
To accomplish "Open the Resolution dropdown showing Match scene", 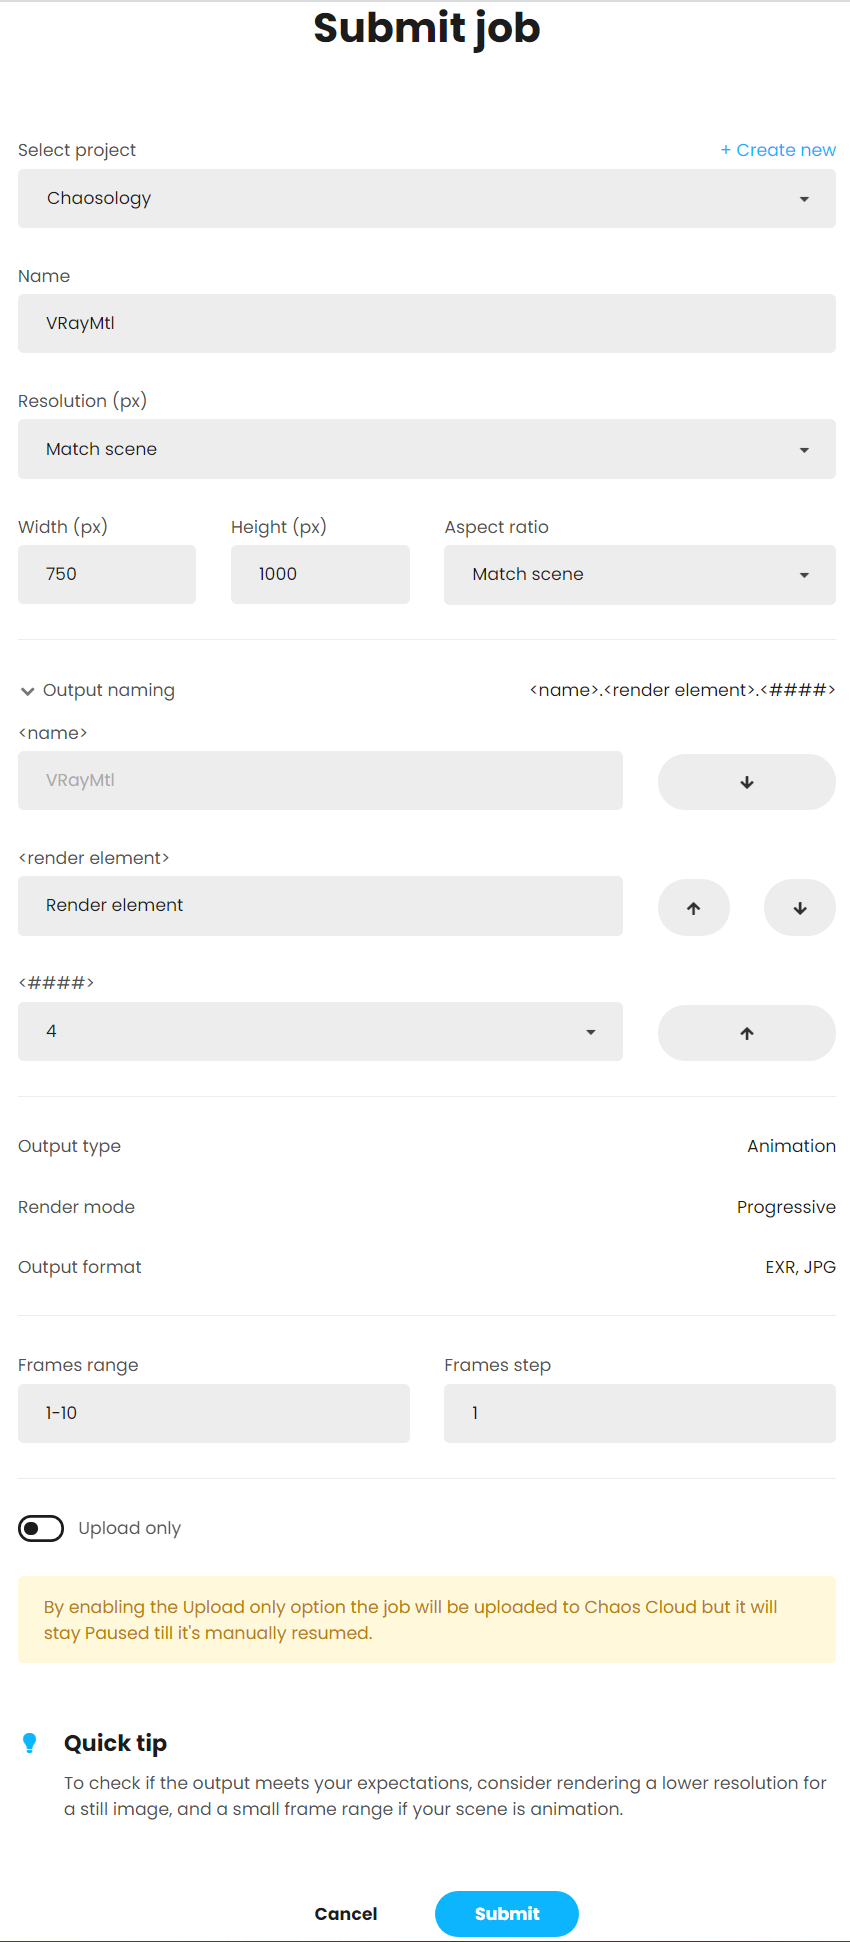I will point(426,449).
